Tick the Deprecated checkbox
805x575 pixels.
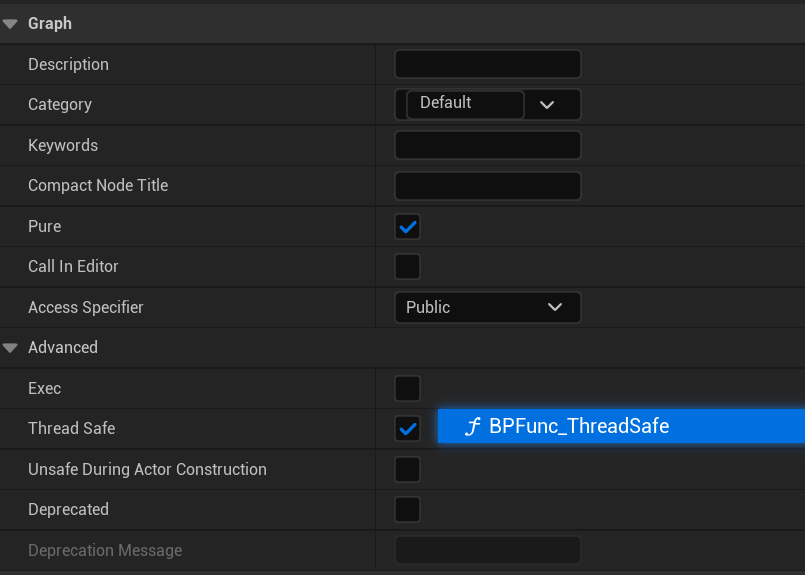(x=407, y=509)
